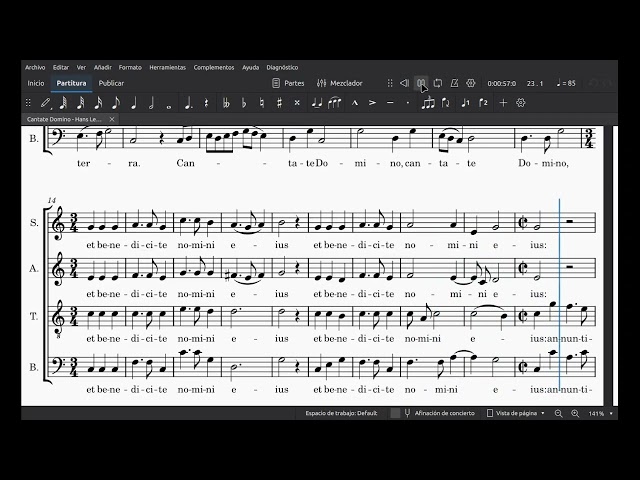
Task: Select the 16th note duration
Action: coord(98,103)
